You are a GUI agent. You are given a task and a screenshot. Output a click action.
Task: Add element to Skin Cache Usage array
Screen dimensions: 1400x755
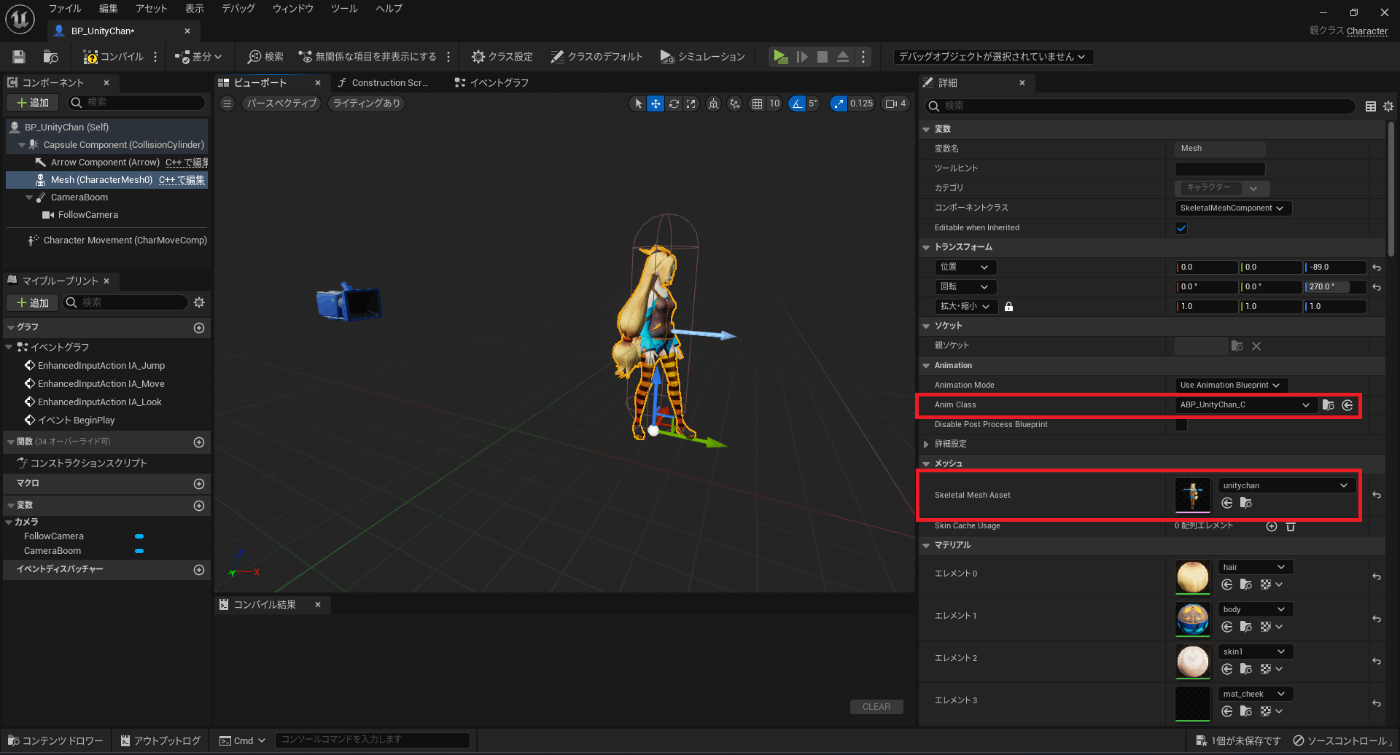pyautogui.click(x=1271, y=525)
